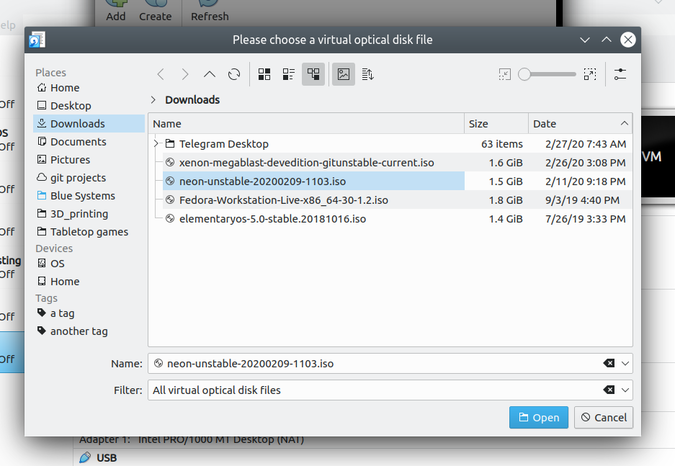Adjust the icon zoom size slider
The width and height of the screenshot is (675, 466).
pos(547,74)
